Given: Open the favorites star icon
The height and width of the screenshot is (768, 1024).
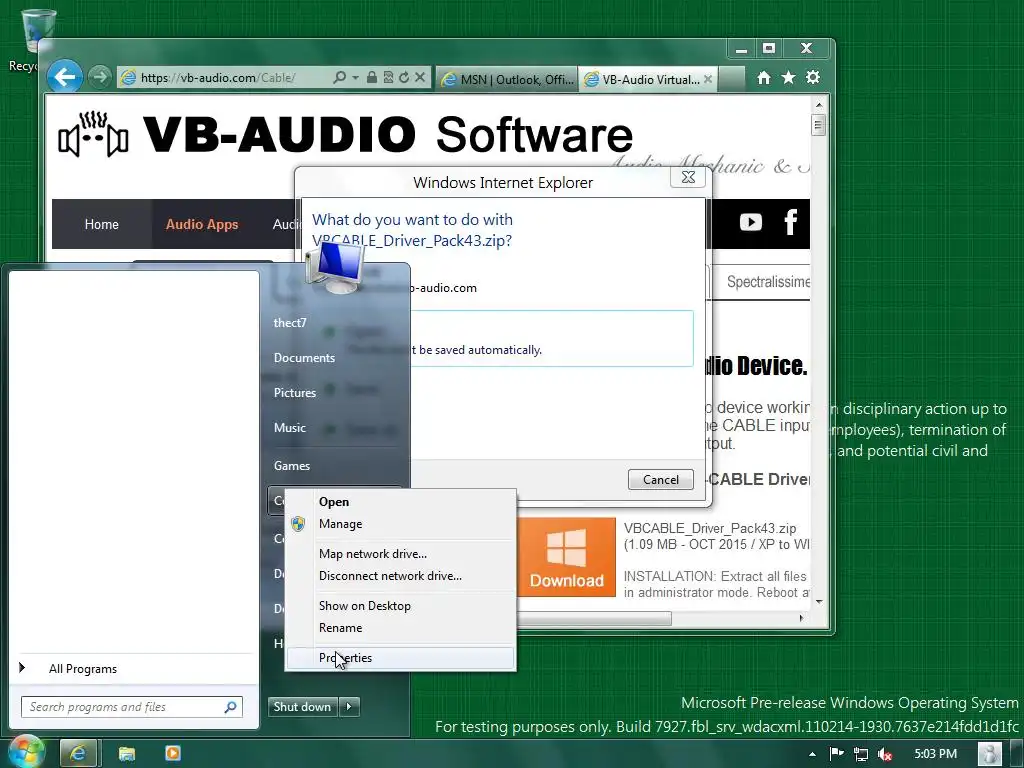Looking at the screenshot, I should point(788,78).
